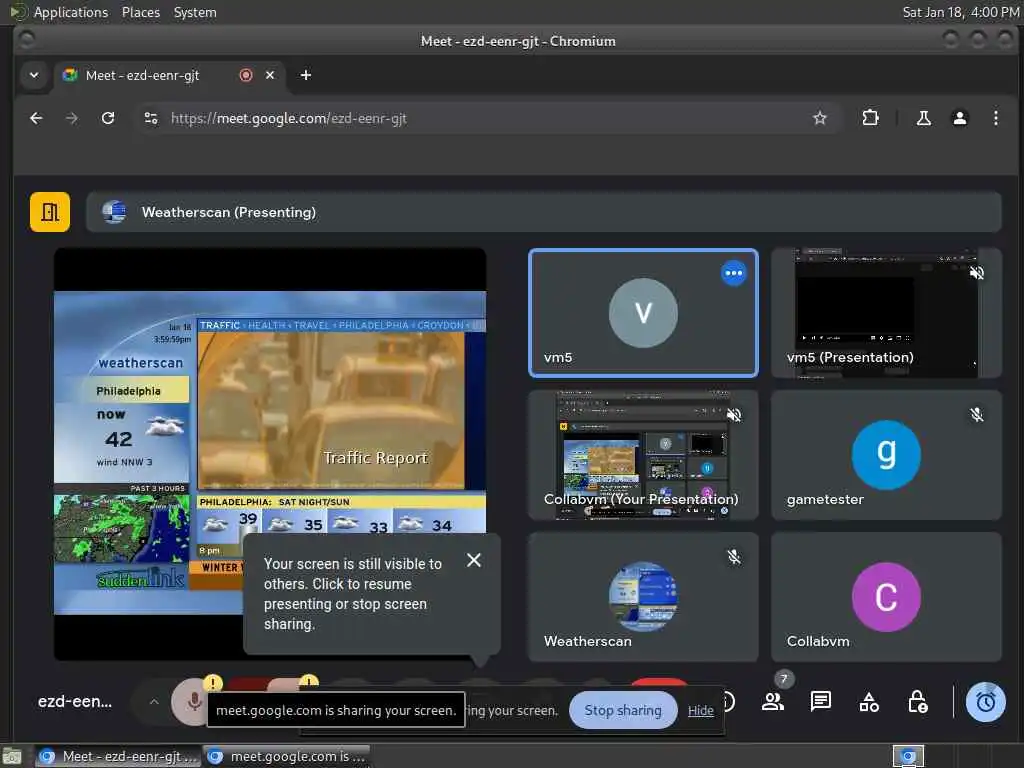Toggle the microphone button
The height and width of the screenshot is (768, 1024).
[192, 702]
